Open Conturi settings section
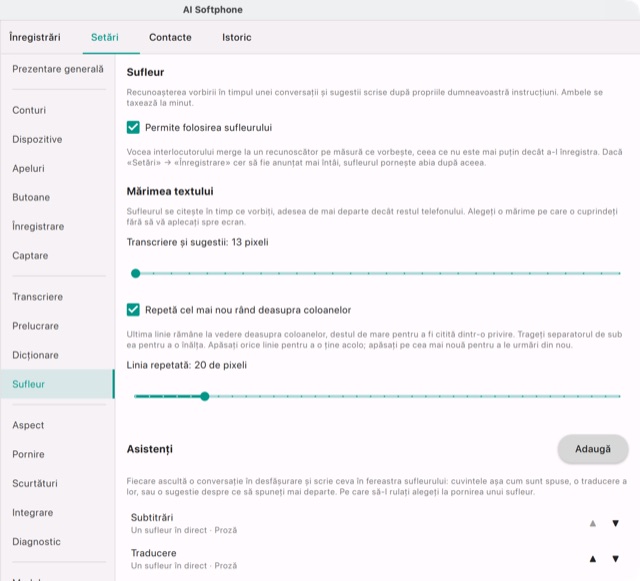 pyautogui.click(x=58, y=110)
